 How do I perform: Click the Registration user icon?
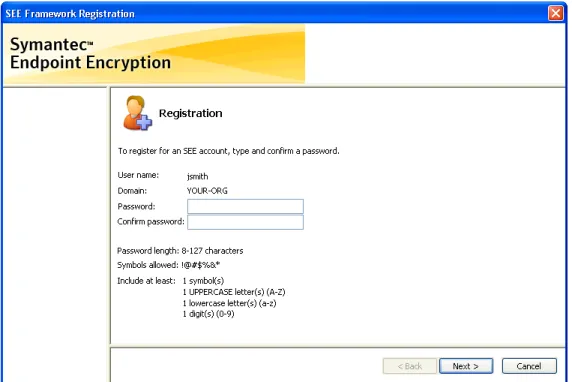click(137, 113)
